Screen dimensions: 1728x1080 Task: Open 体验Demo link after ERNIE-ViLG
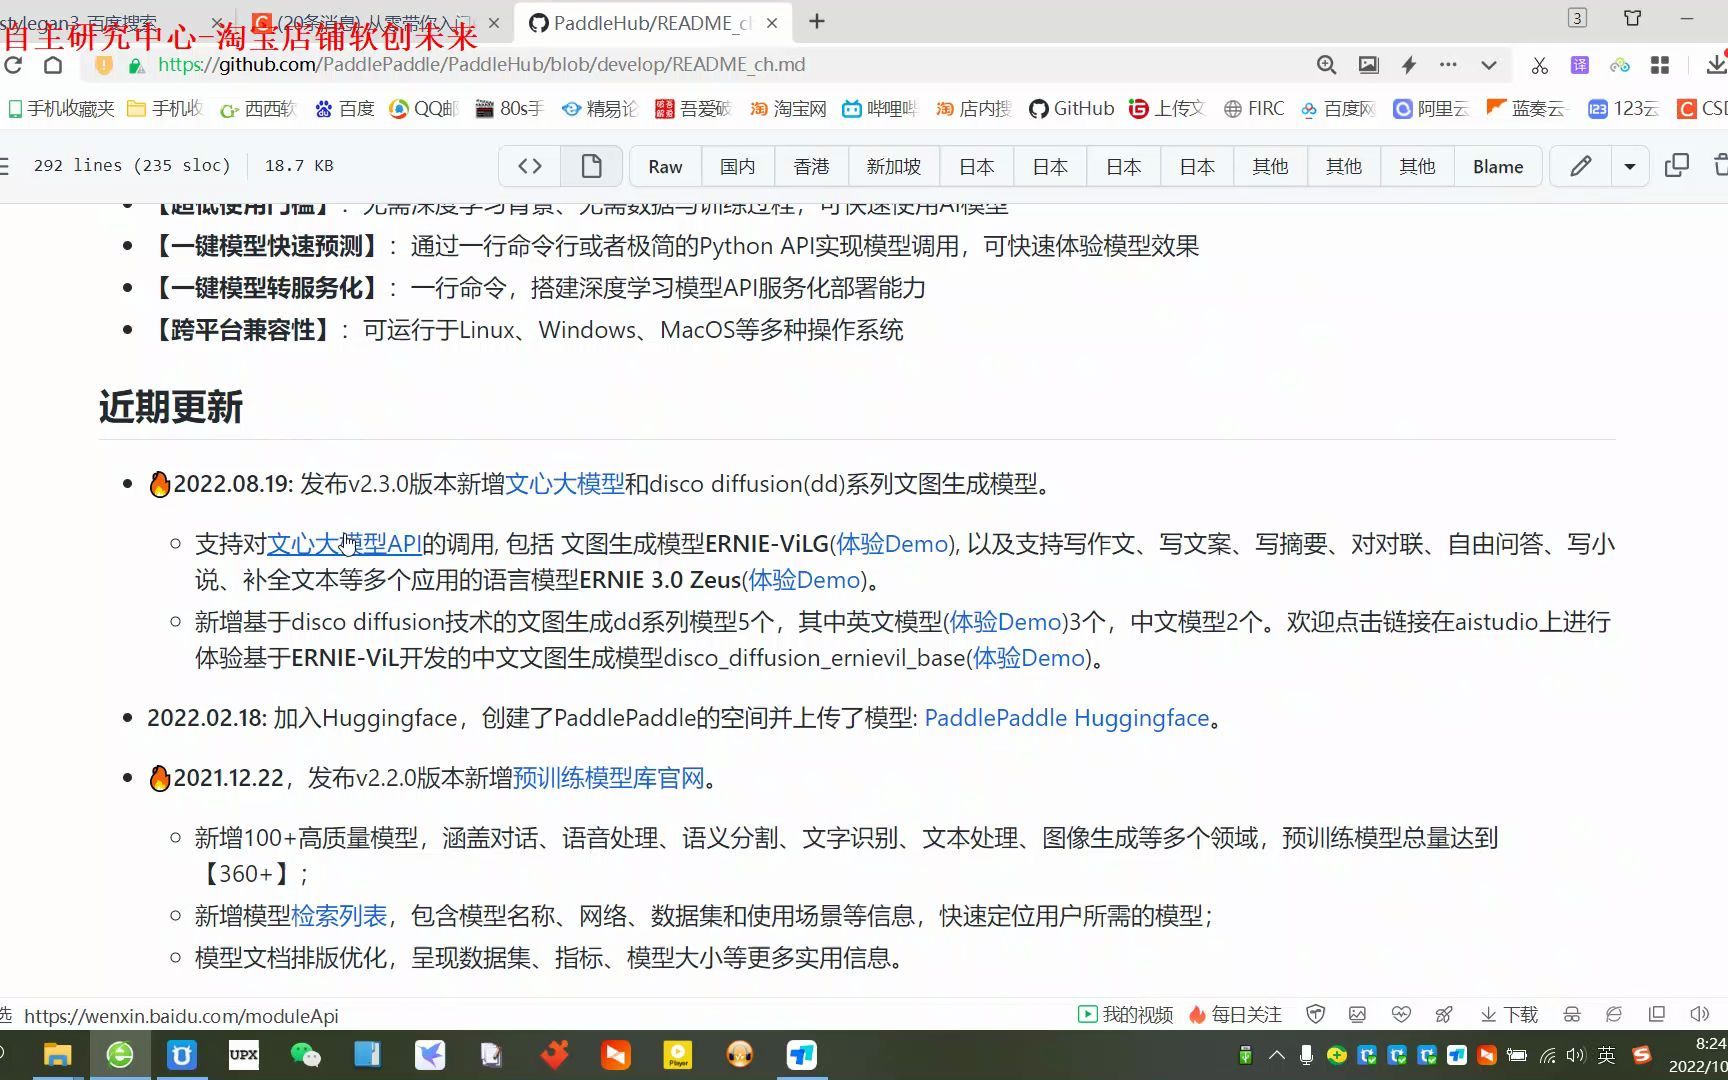(x=892, y=544)
